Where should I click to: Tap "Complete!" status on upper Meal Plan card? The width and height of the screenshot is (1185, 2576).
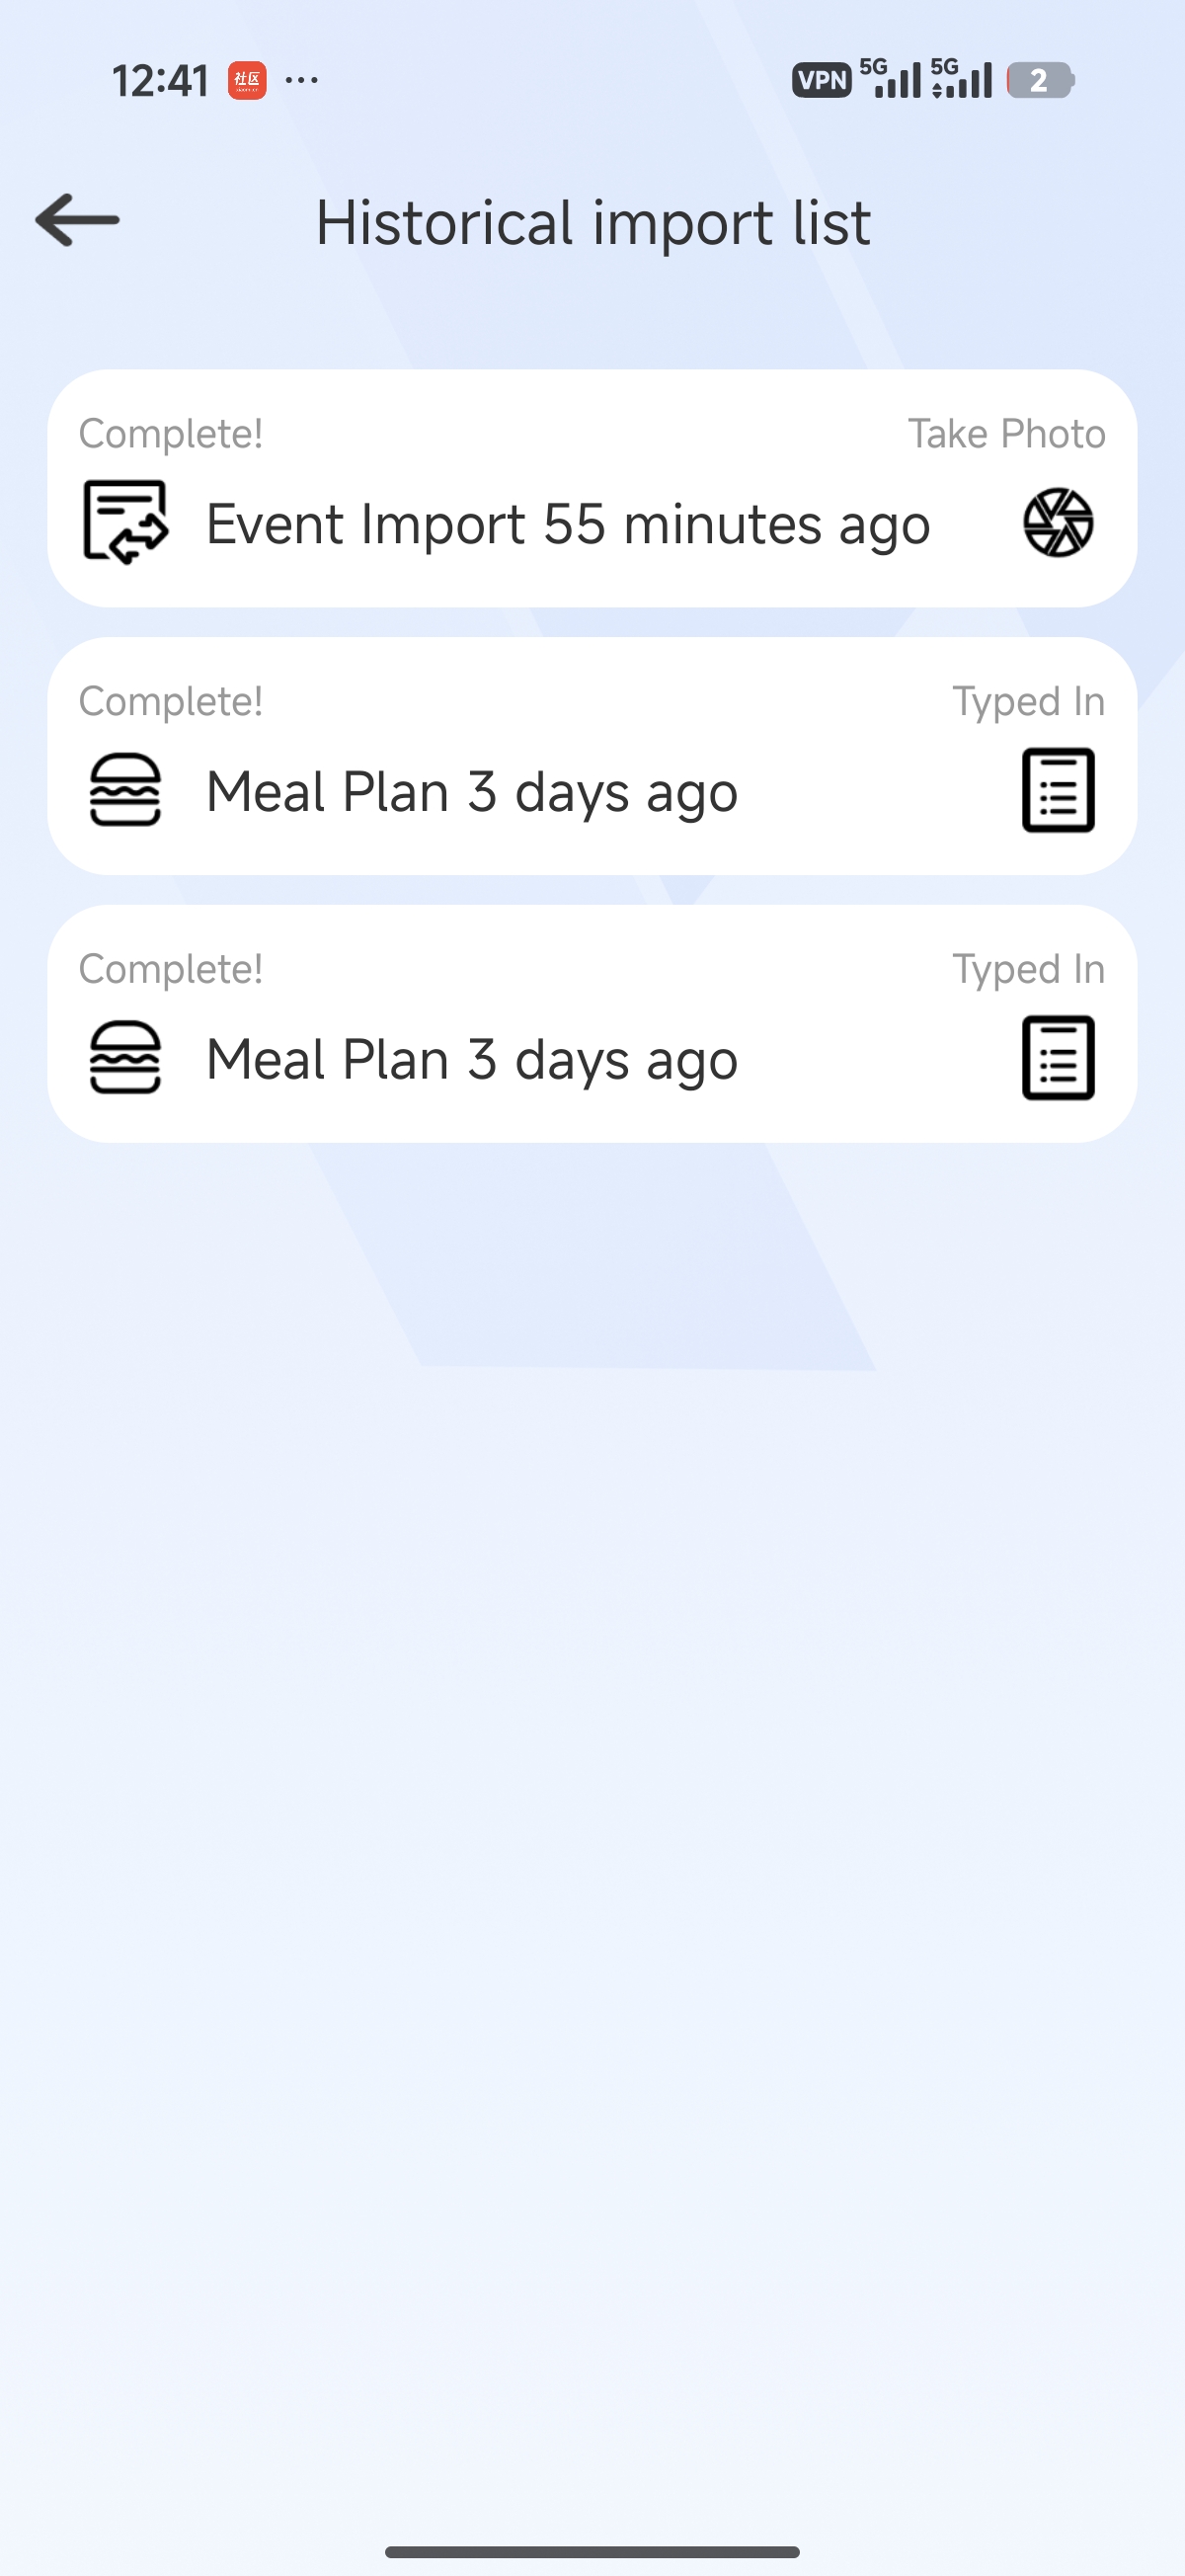pyautogui.click(x=171, y=702)
